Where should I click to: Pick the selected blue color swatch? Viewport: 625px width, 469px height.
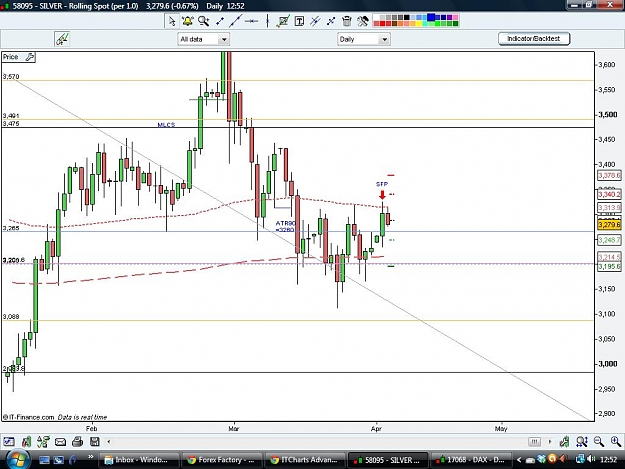pos(431,18)
